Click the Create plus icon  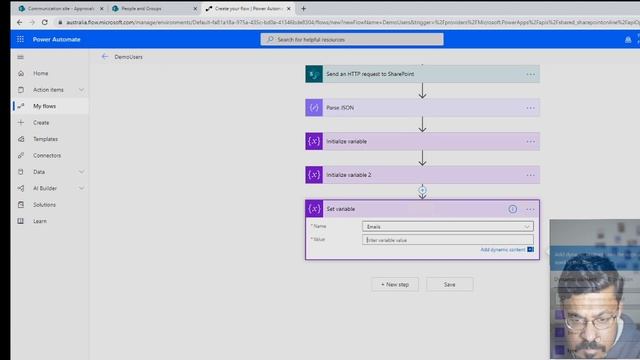pyautogui.click(x=21, y=122)
